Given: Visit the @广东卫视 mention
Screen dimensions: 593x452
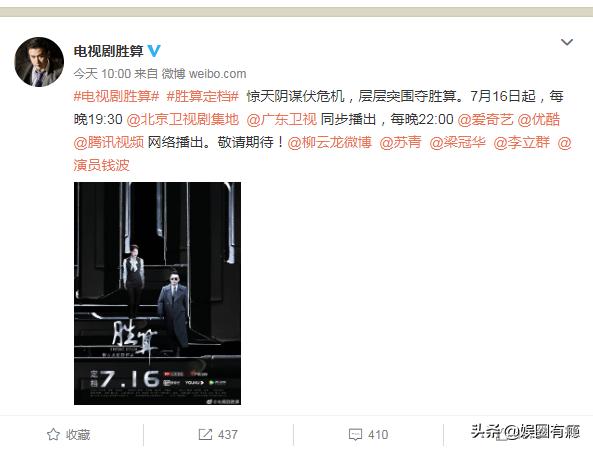Looking at the screenshot, I should point(282,120).
